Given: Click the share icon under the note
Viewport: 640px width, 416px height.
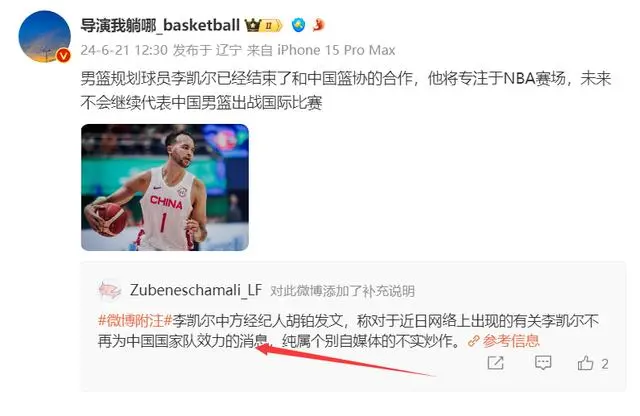Looking at the screenshot, I should (496, 363).
